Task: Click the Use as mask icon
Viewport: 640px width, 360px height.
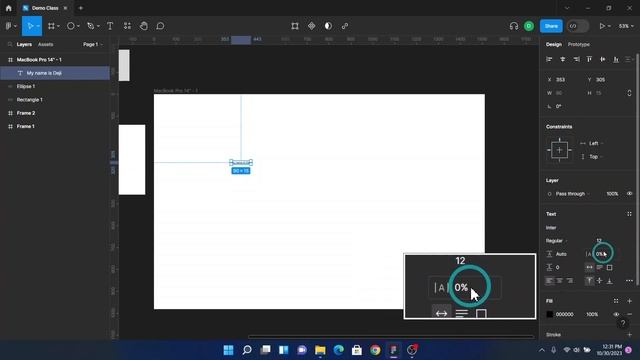Action: (328, 26)
